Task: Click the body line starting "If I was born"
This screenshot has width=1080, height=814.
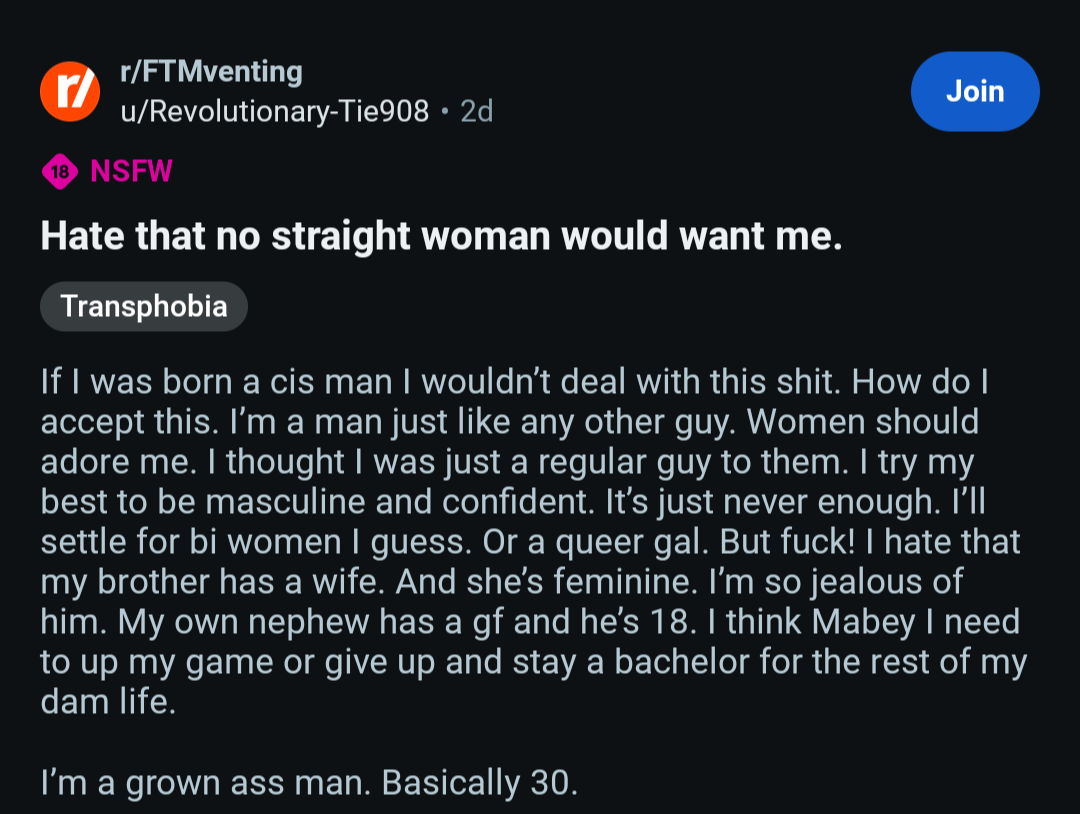Action: point(515,382)
